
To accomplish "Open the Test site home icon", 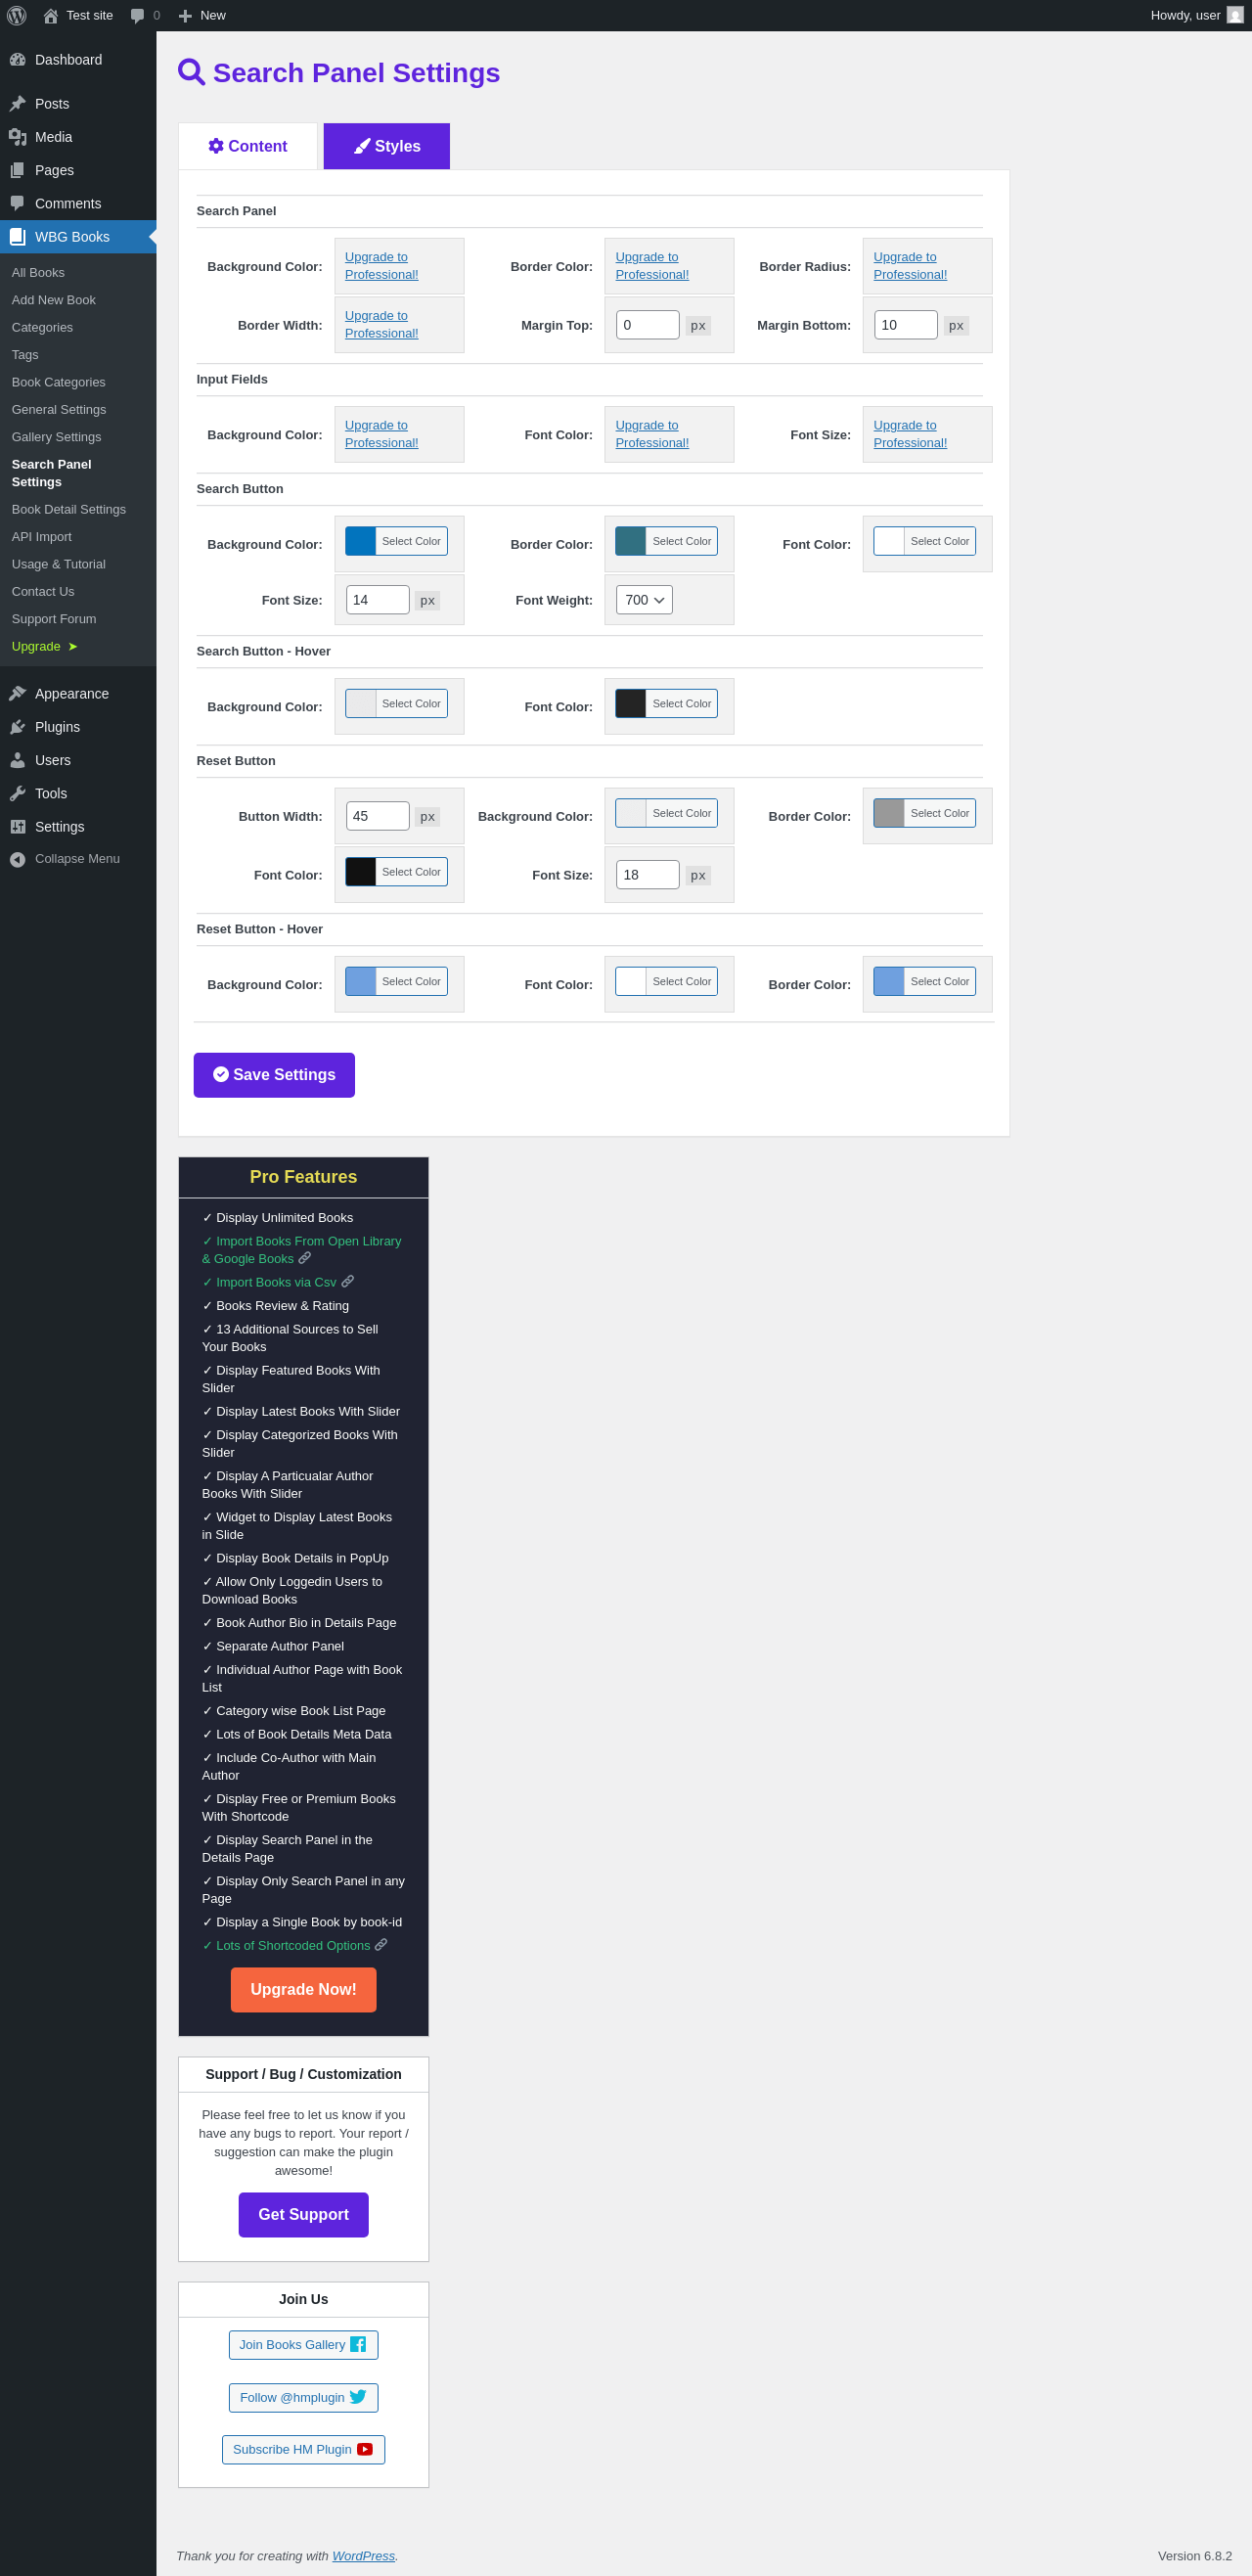I will pos(50,15).
